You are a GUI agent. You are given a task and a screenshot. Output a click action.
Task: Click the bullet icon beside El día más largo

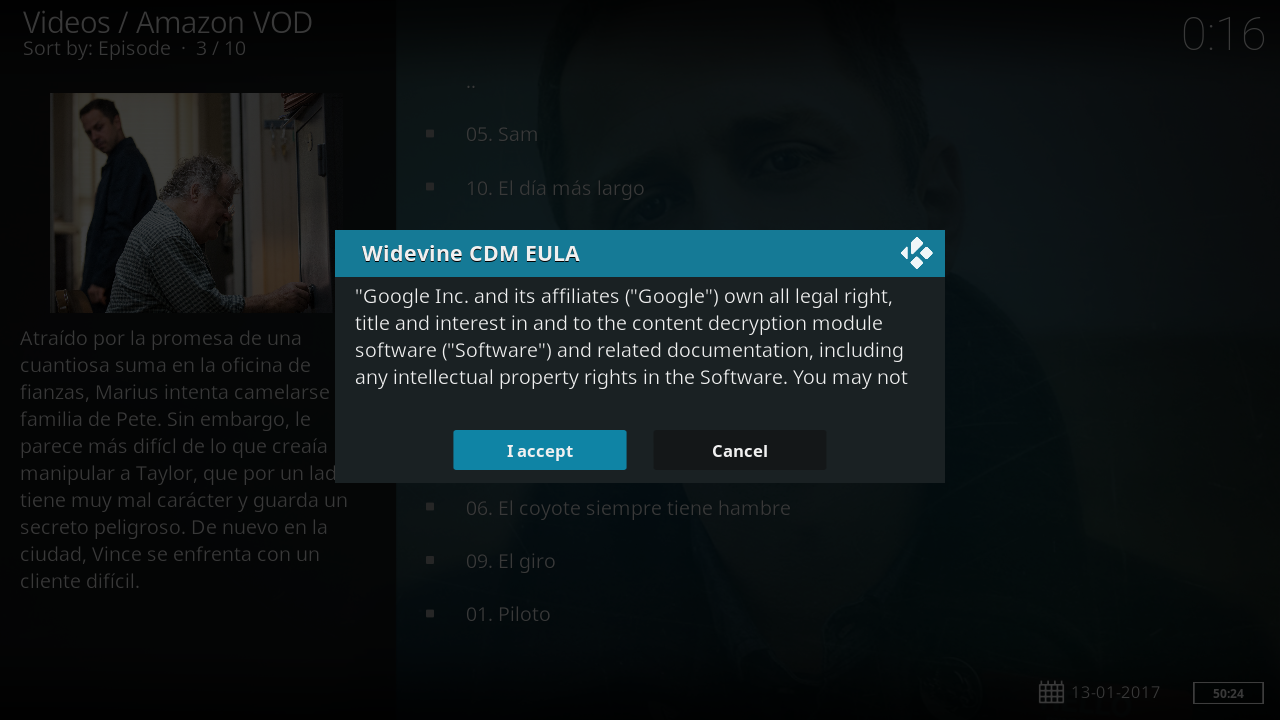tap(430, 187)
